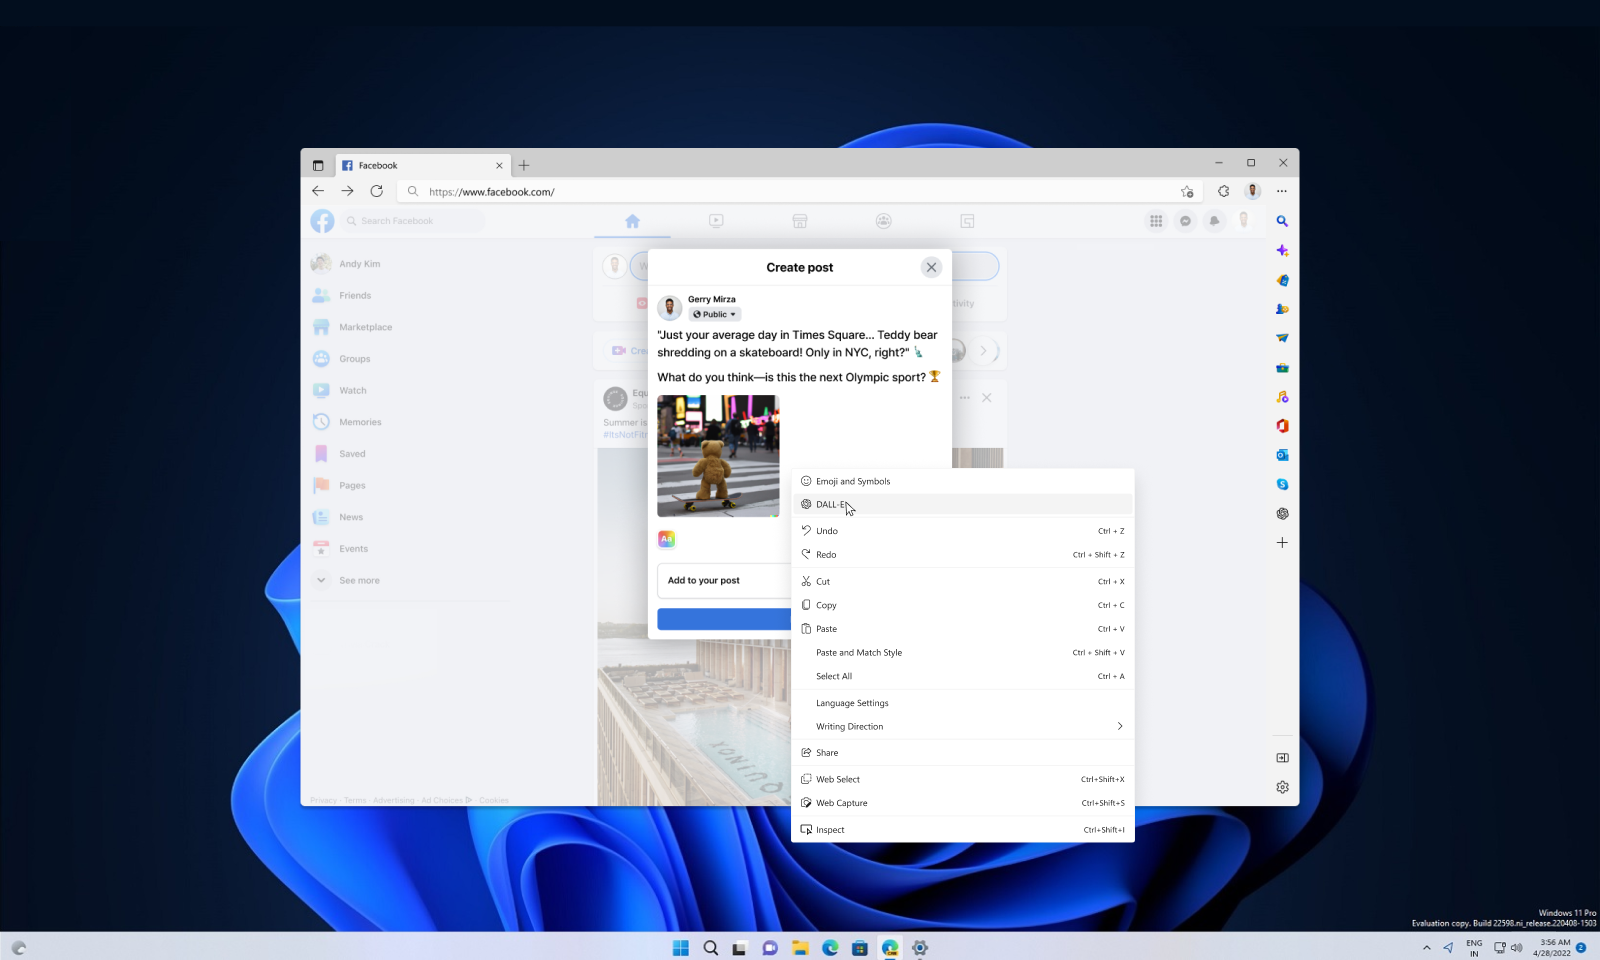This screenshot has height=960, width=1600.
Task: Open a new browser tab
Action: coord(524,165)
